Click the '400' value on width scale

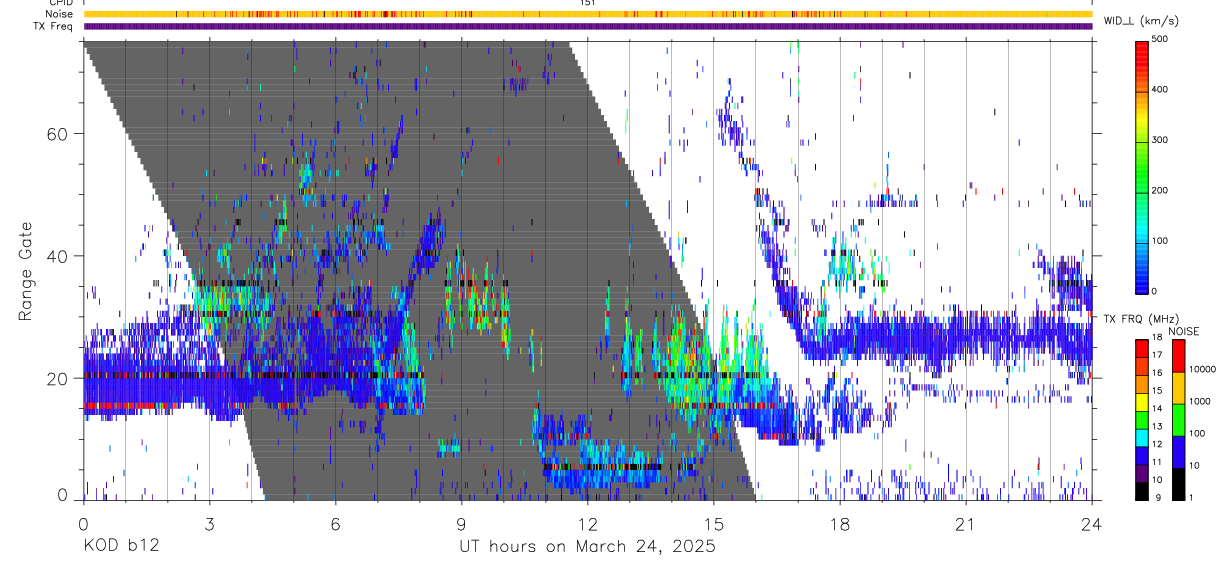click(x=1159, y=90)
